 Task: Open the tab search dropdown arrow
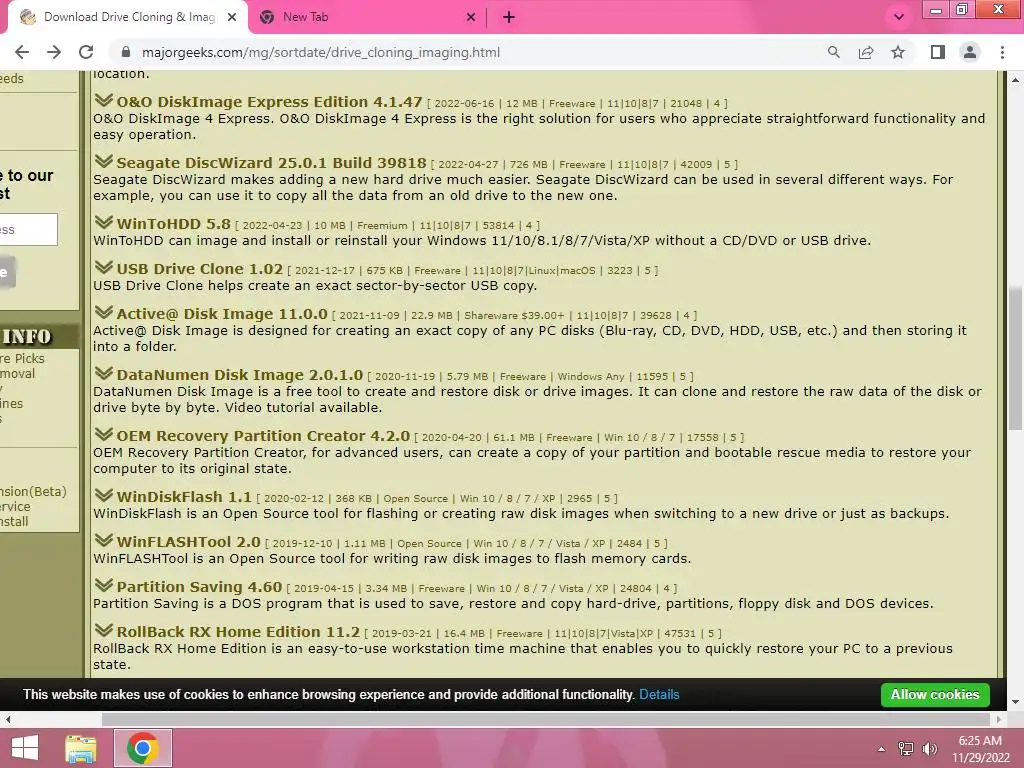pos(899,18)
